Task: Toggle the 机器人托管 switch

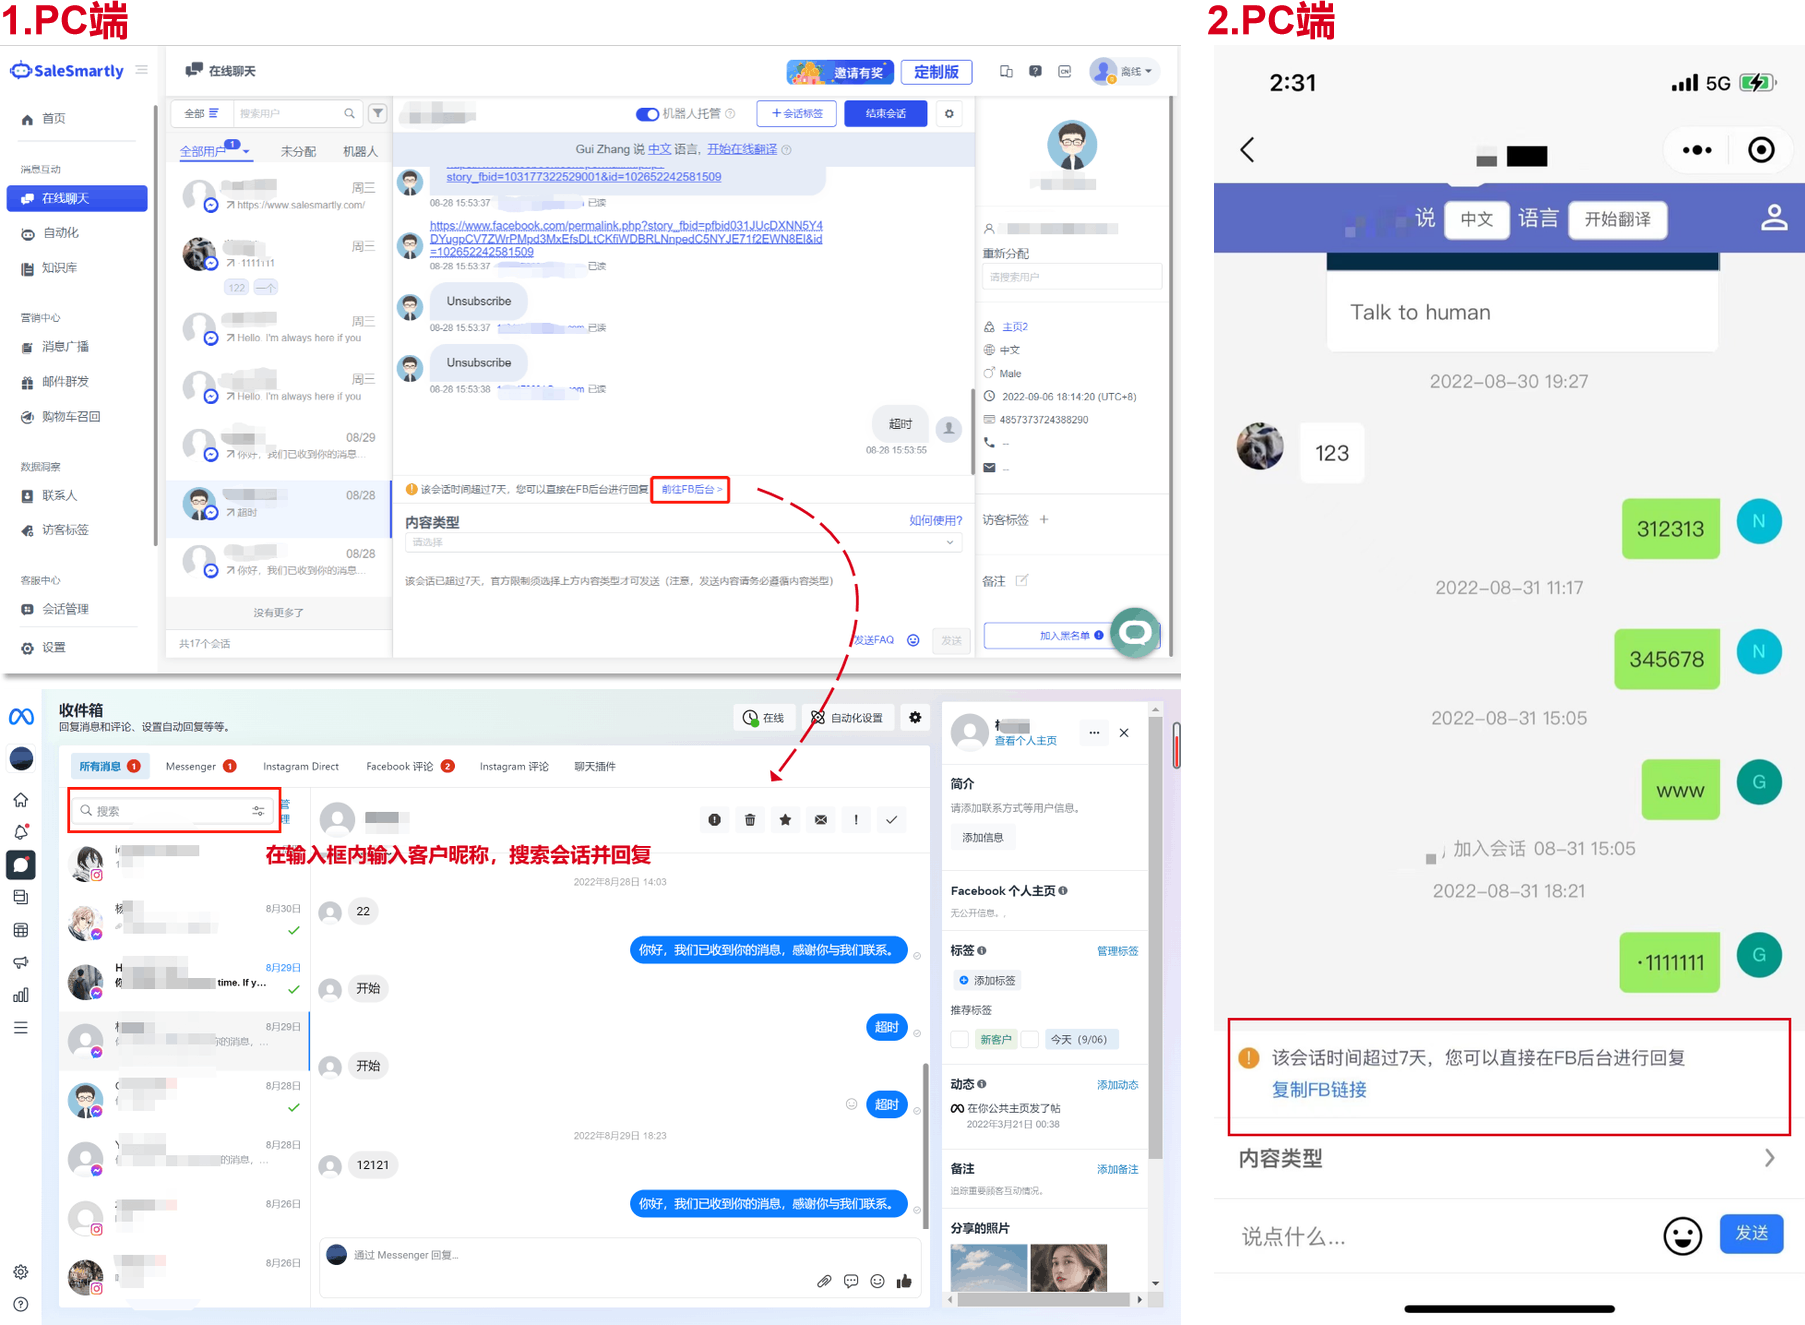Action: (647, 114)
